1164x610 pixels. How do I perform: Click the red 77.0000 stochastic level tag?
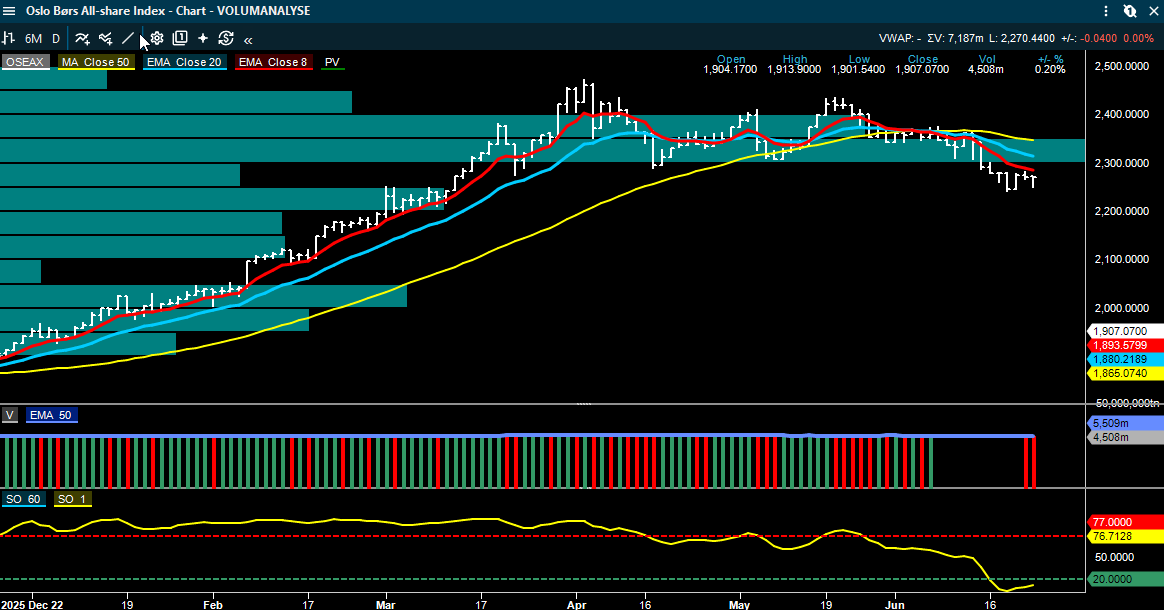point(1125,522)
